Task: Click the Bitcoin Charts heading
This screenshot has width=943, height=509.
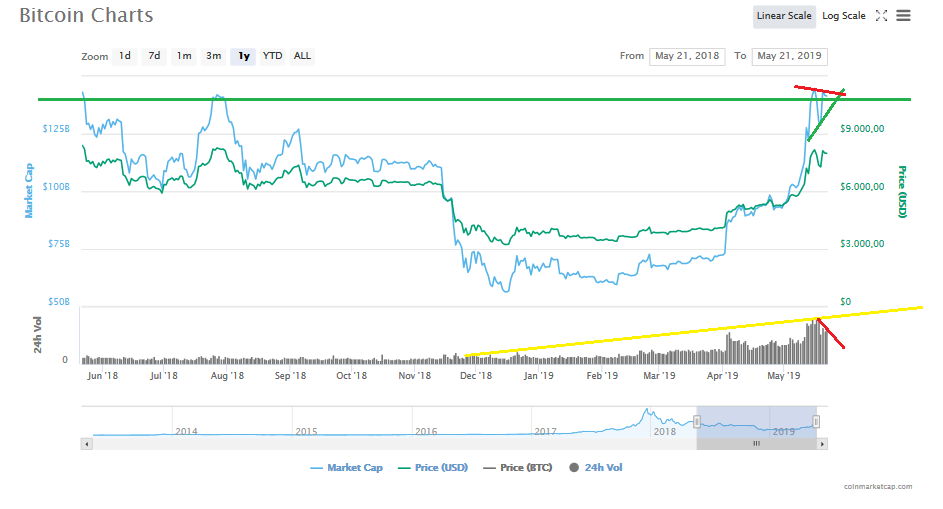Action: 86,15
